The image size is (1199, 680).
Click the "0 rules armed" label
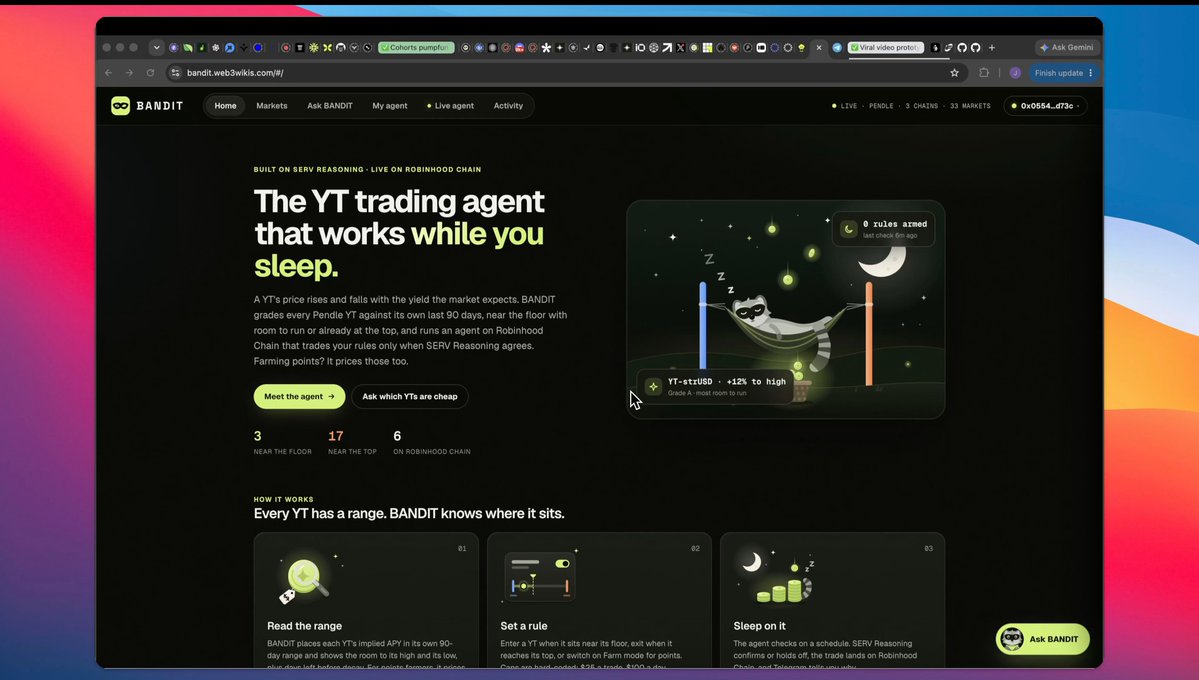[x=895, y=224]
